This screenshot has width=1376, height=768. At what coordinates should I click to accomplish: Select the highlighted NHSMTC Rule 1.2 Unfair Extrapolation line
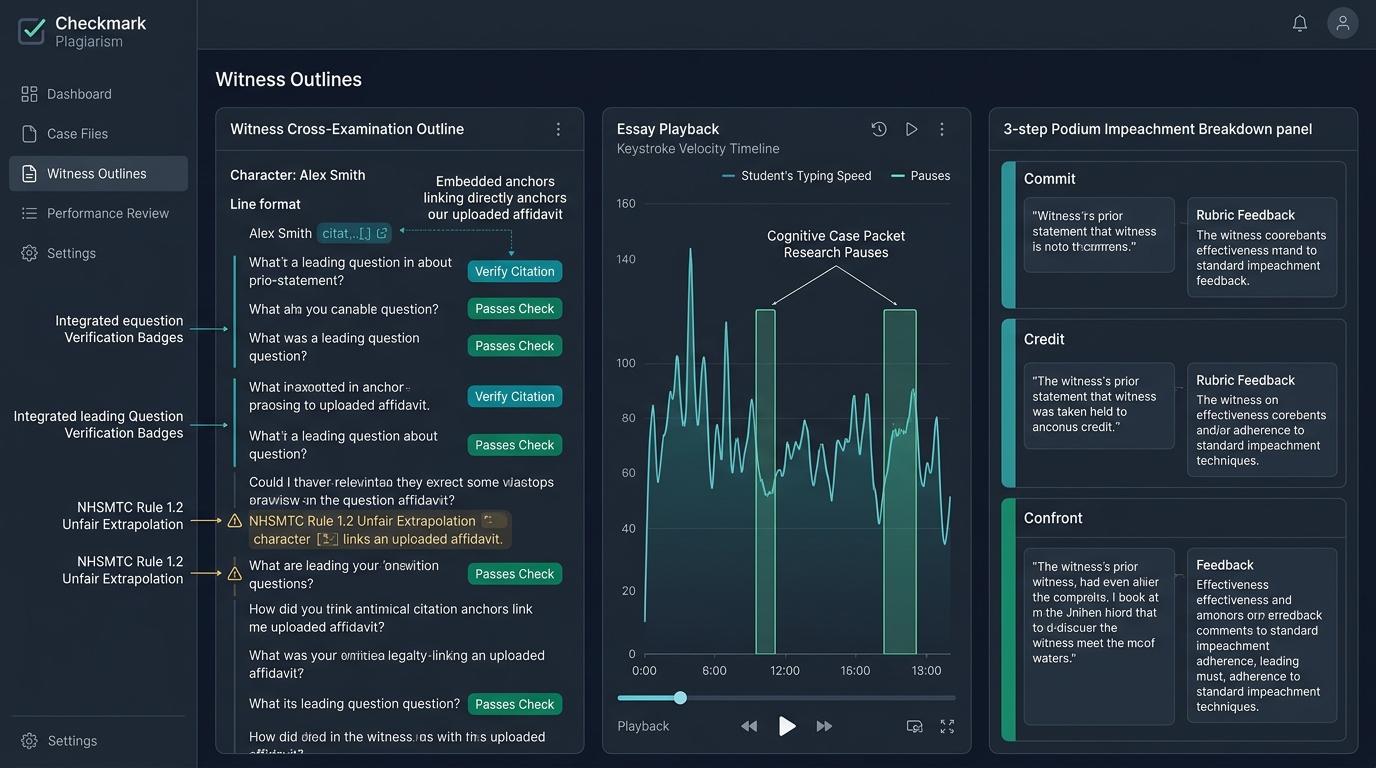tap(379, 530)
